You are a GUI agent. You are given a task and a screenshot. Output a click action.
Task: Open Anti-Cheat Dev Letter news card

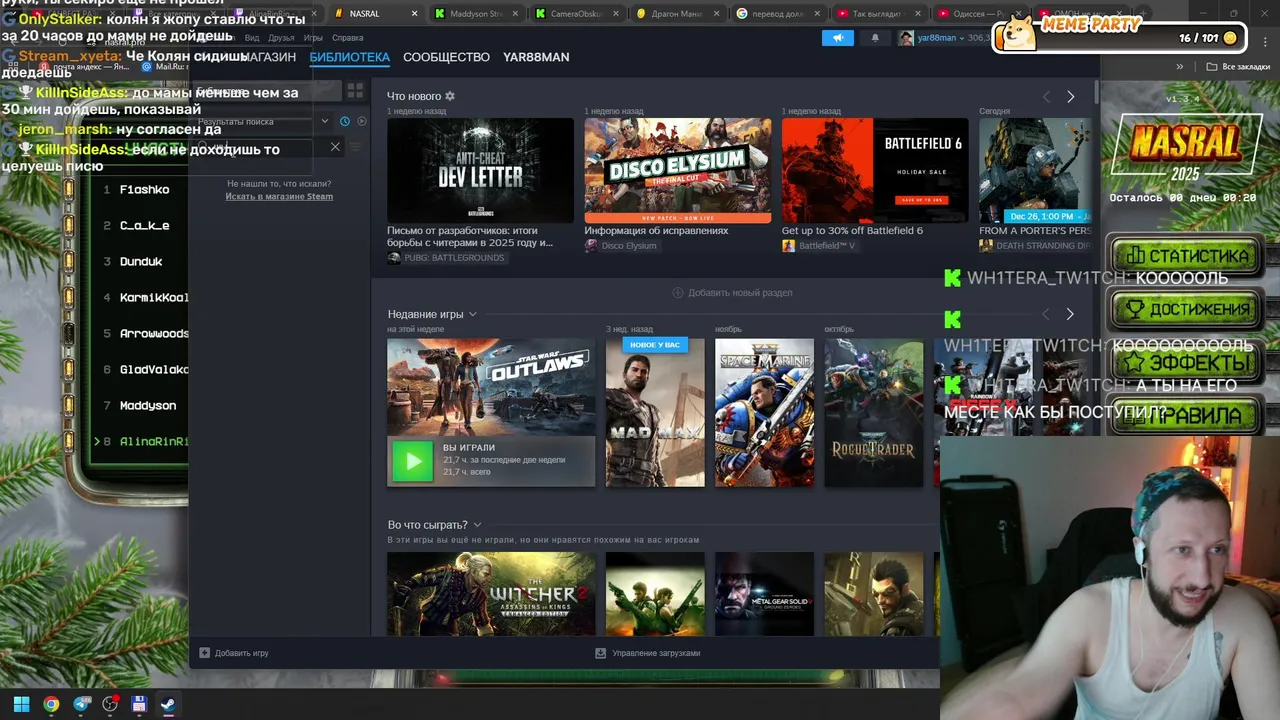click(x=480, y=171)
